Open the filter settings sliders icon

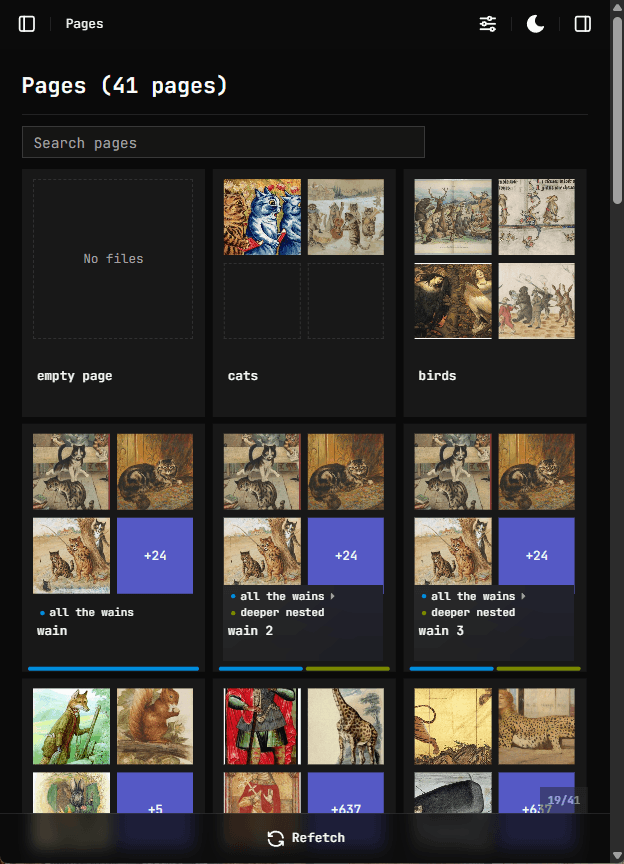click(488, 24)
